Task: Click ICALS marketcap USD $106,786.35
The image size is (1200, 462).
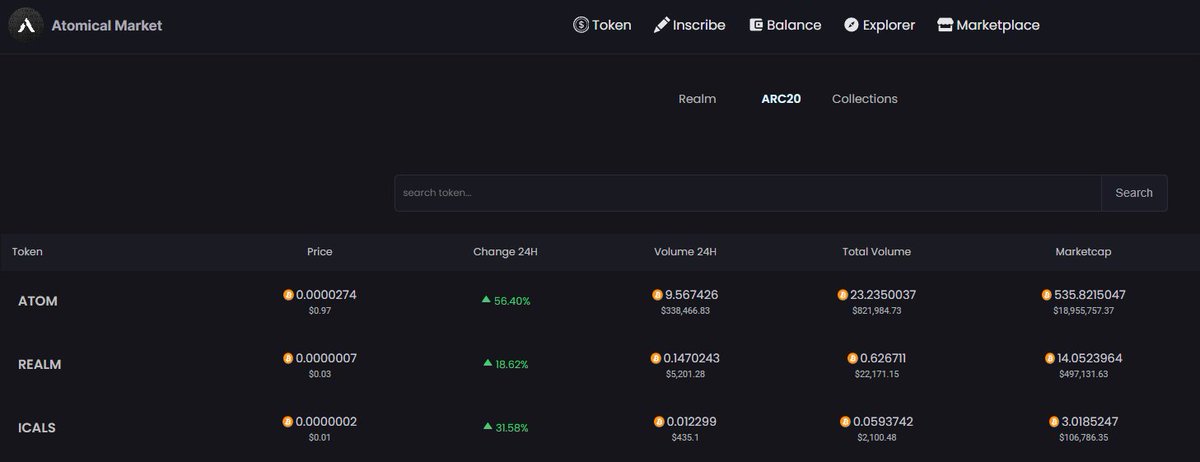Action: point(1084,438)
